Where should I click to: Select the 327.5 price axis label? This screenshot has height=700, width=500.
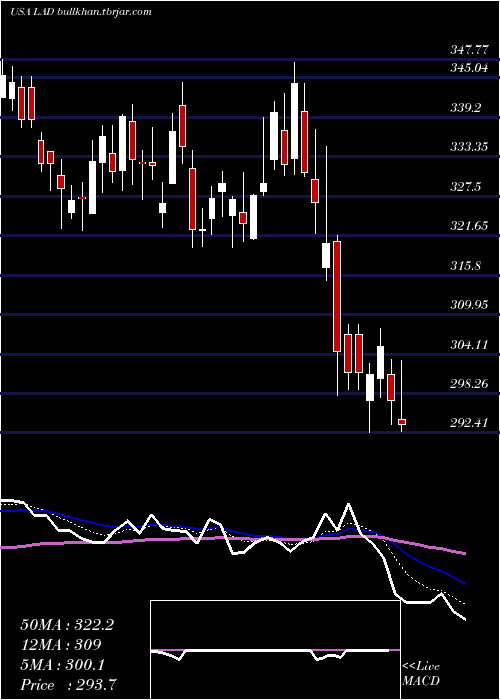[465, 187]
